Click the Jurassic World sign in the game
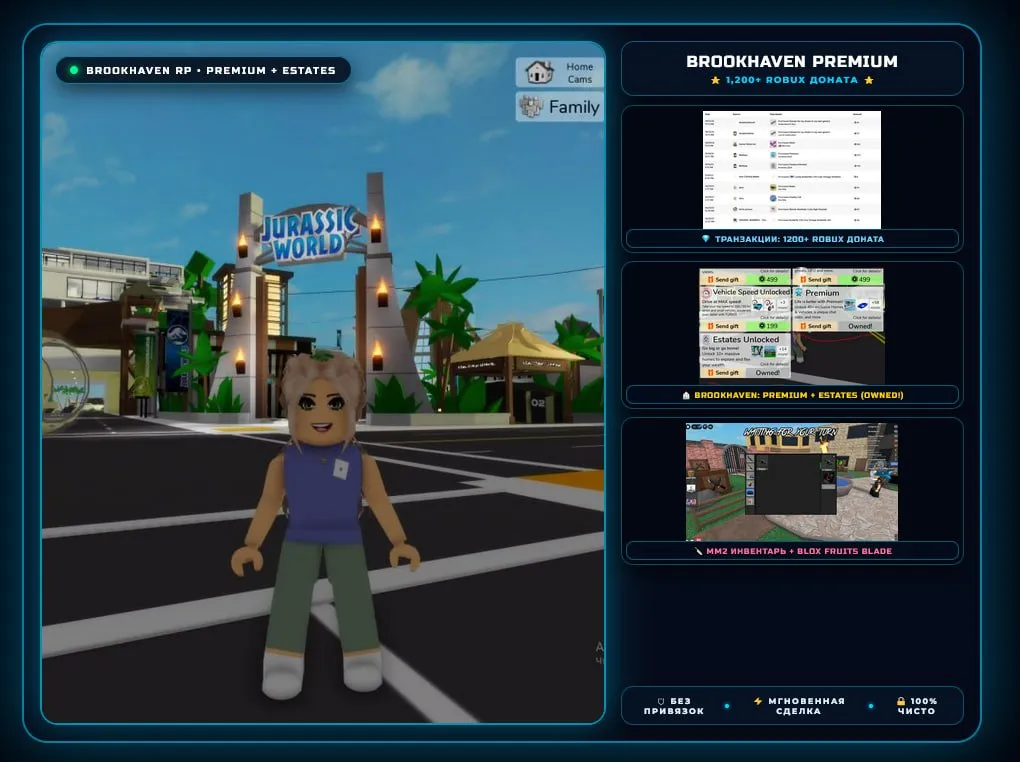1020x762 pixels. pyautogui.click(x=310, y=234)
